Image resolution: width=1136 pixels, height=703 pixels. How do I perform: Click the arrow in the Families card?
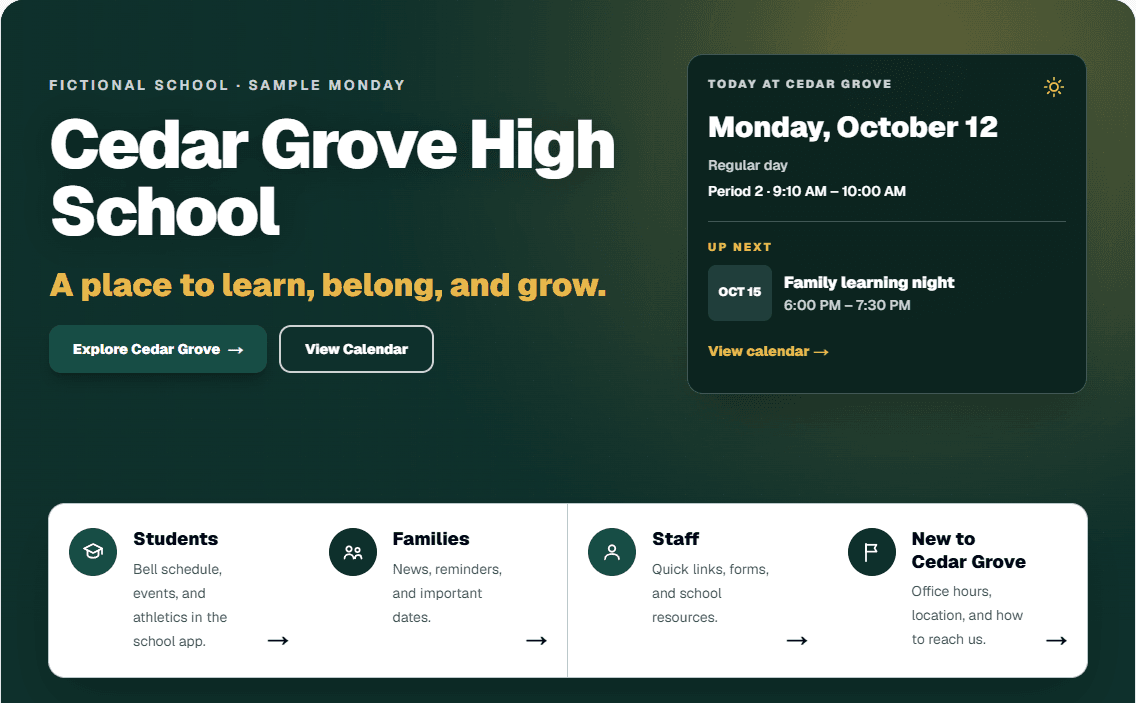[536, 640]
